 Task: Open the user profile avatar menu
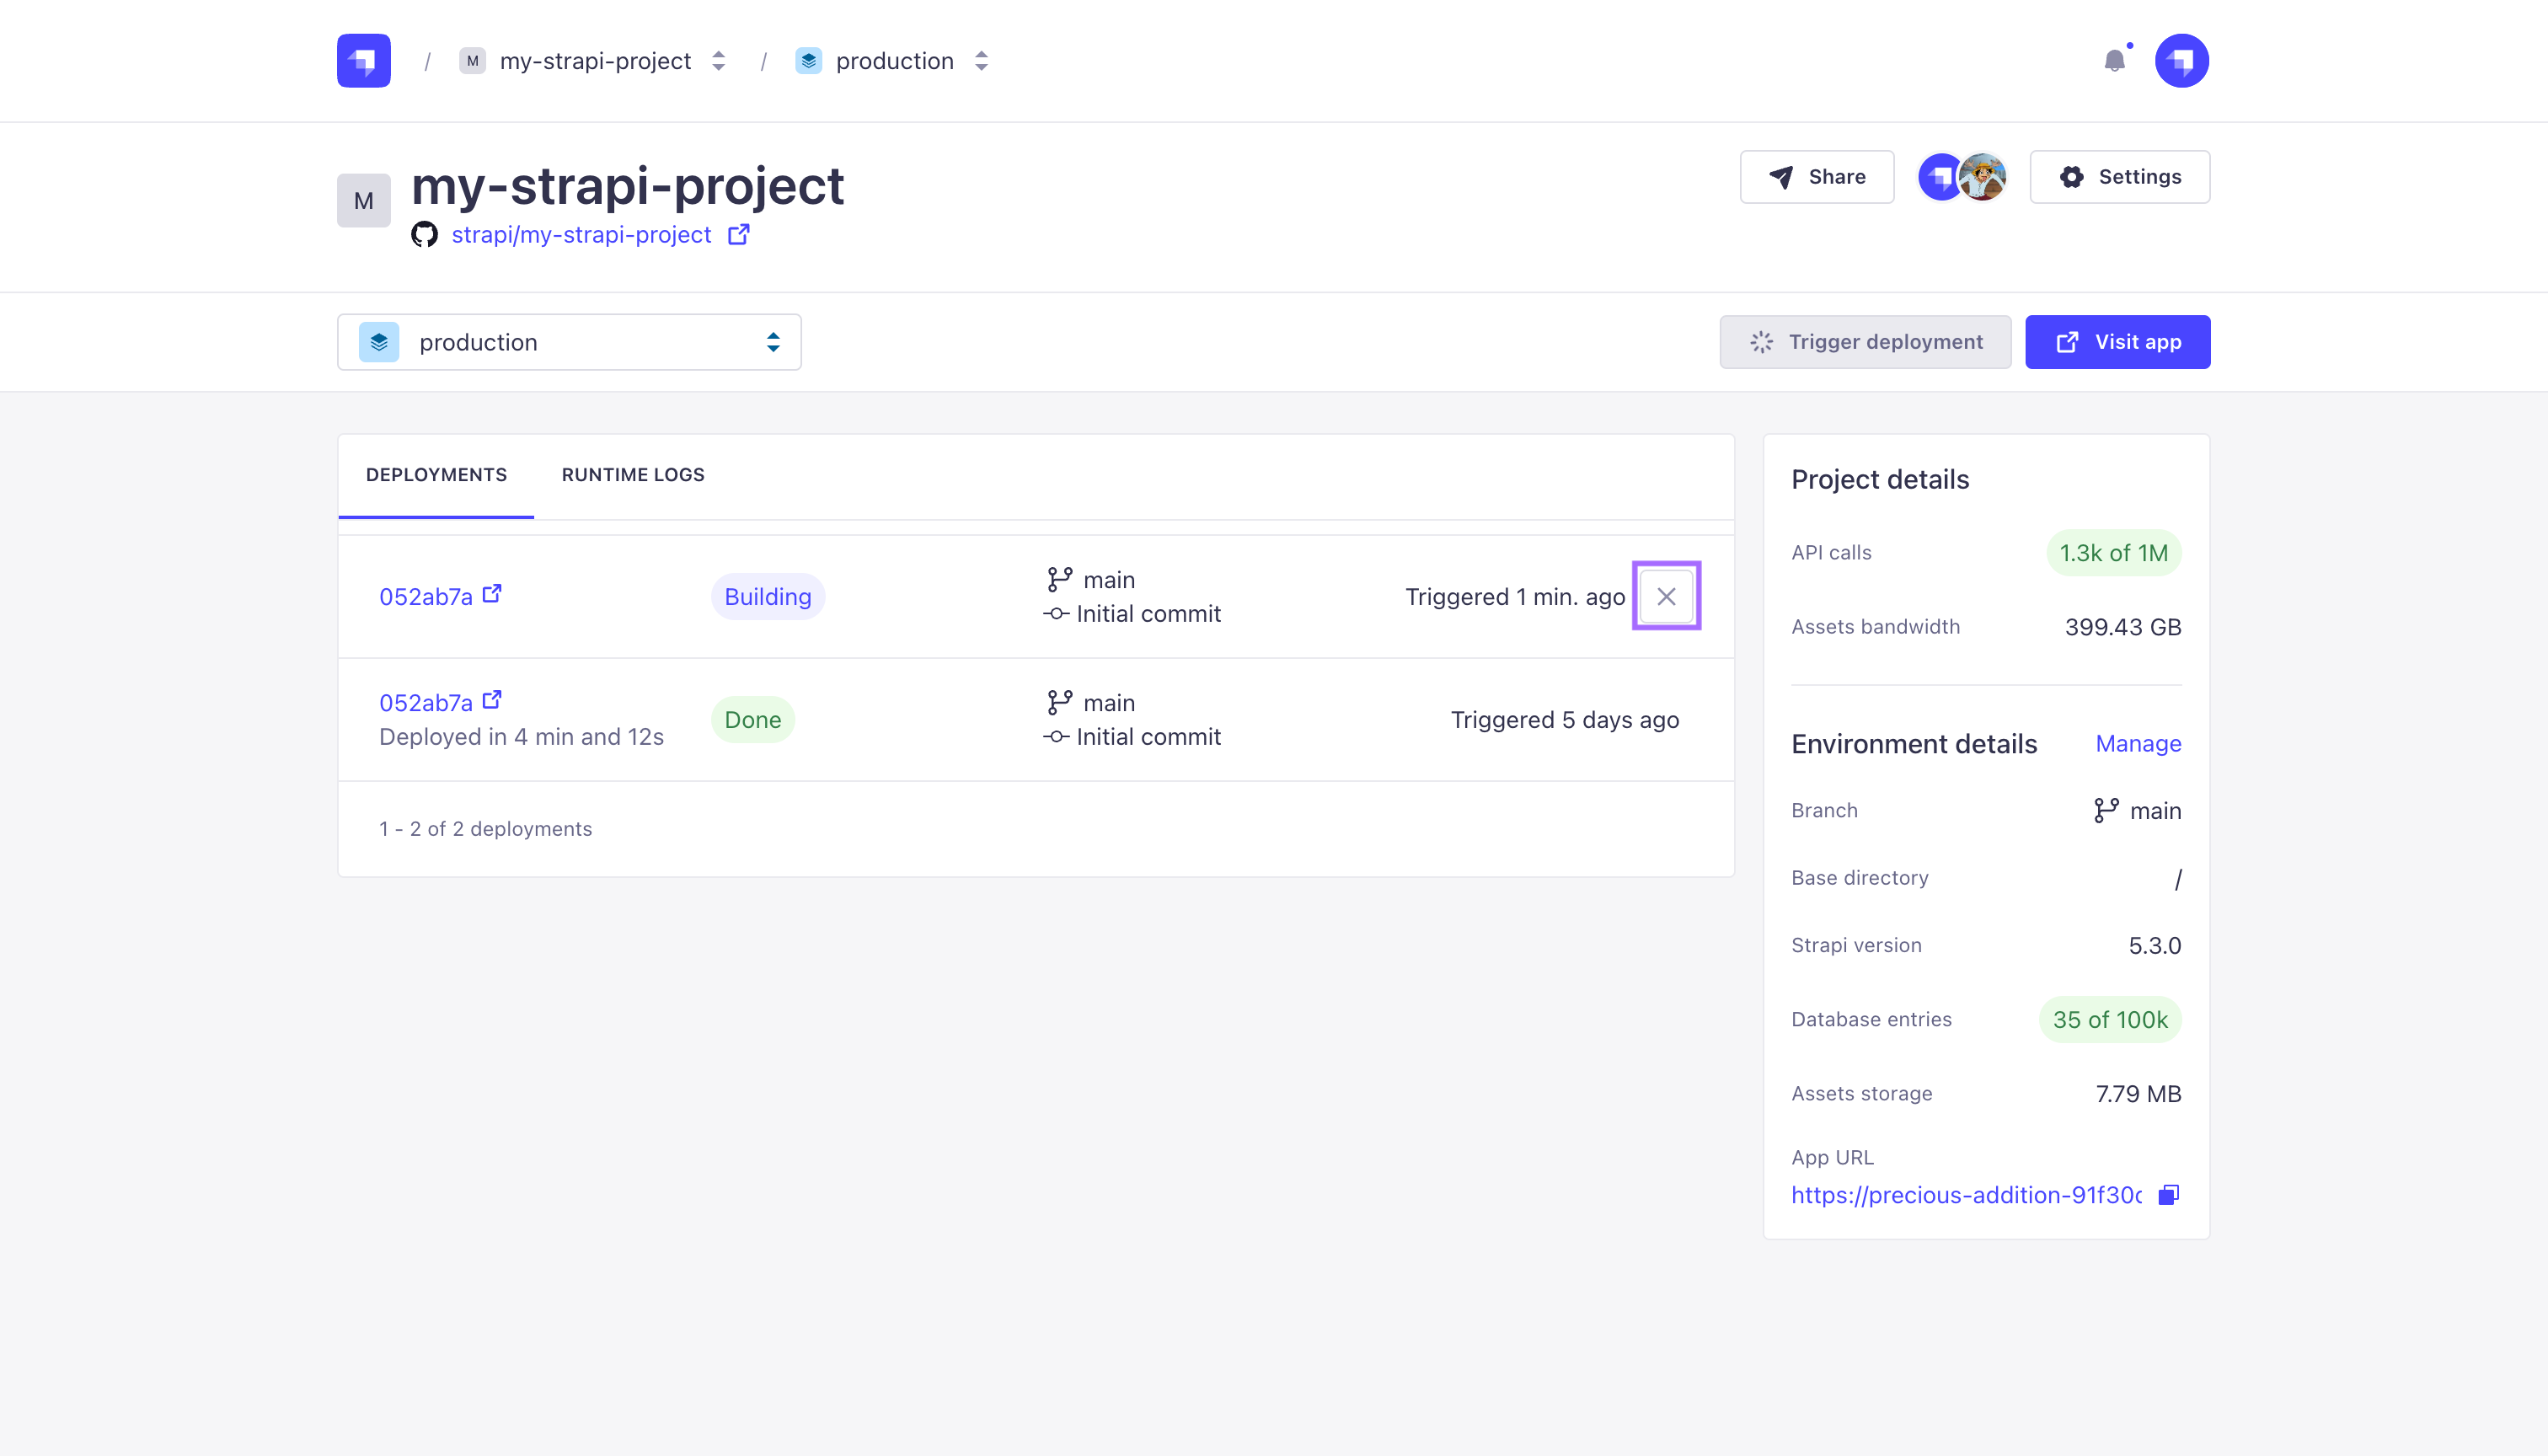point(2181,61)
